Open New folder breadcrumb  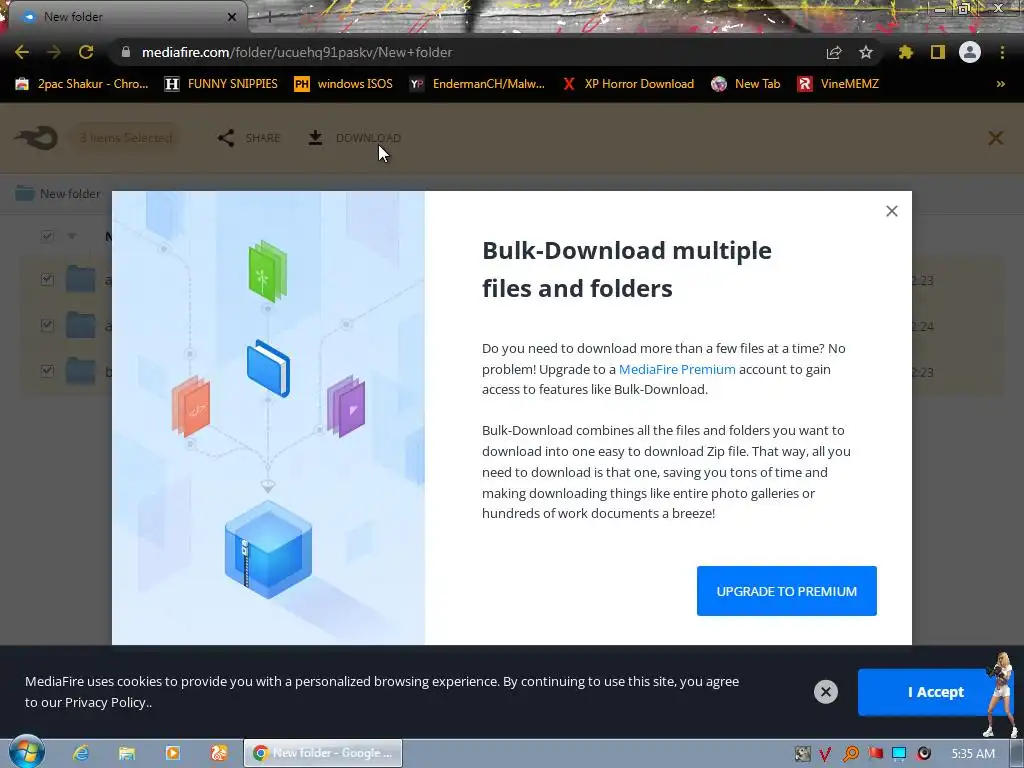(x=58, y=193)
